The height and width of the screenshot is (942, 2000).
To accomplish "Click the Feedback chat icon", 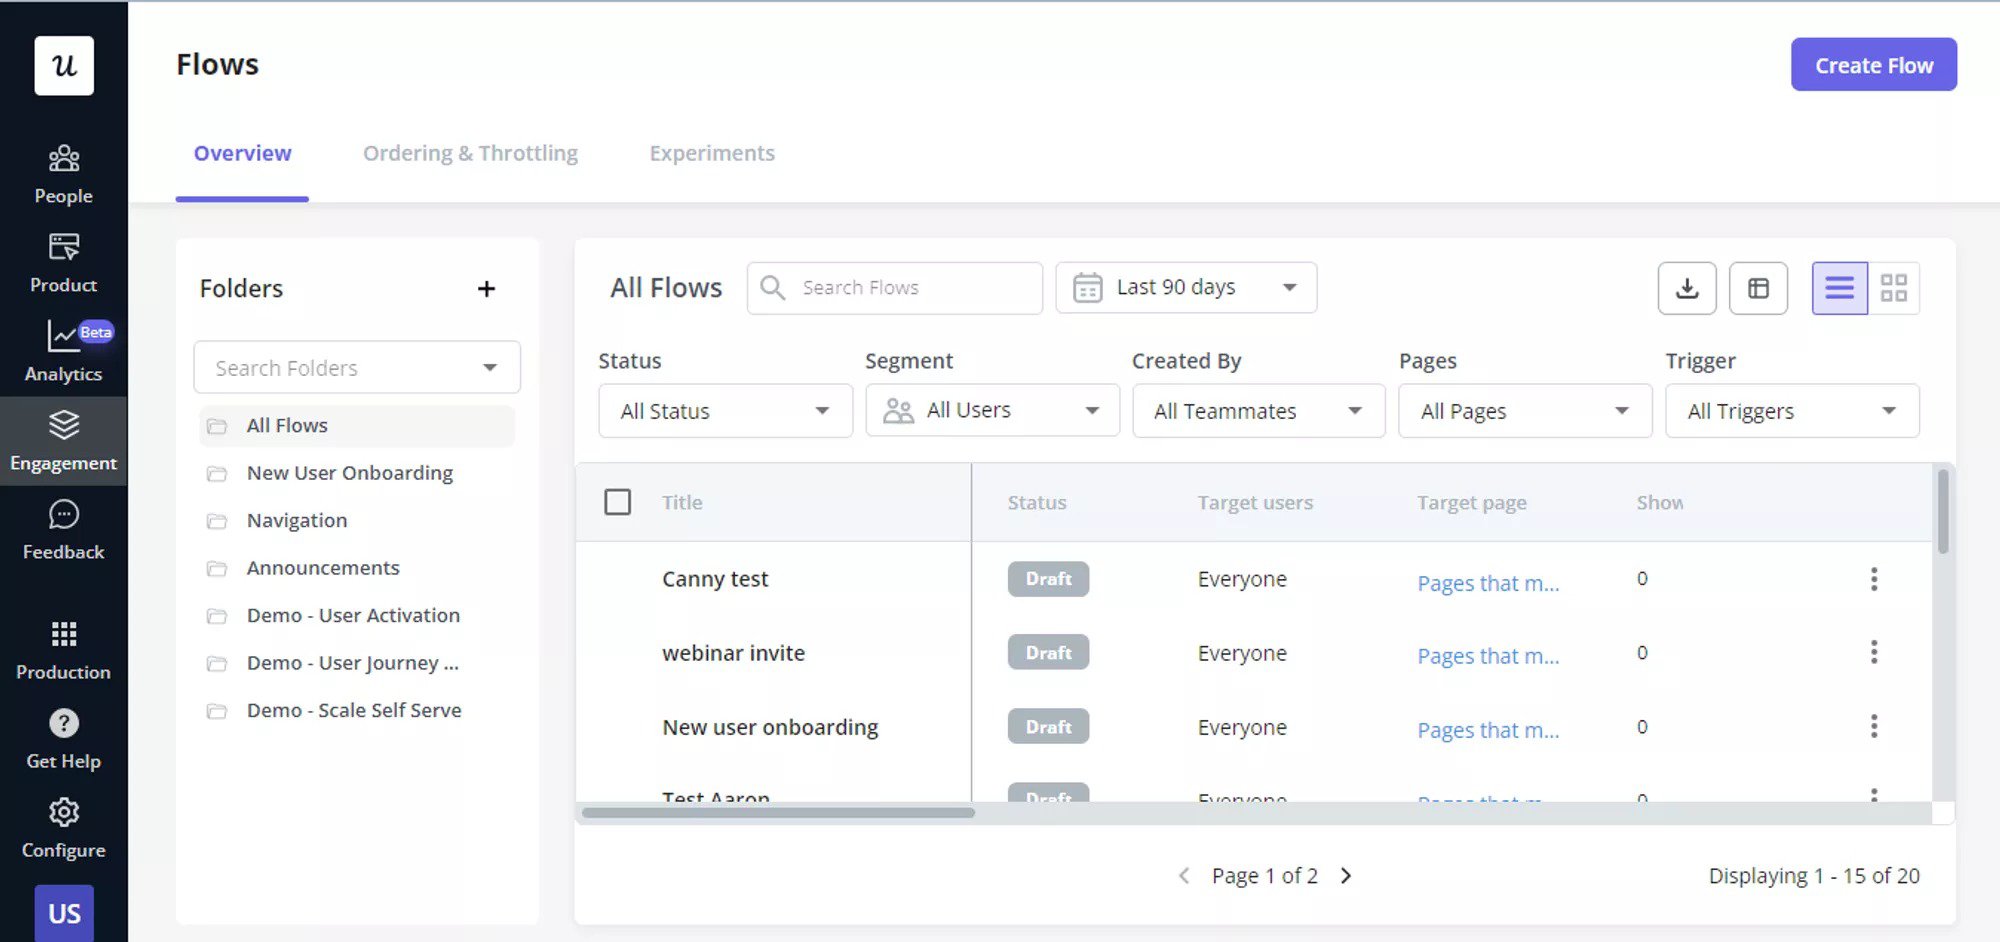I will pyautogui.click(x=63, y=515).
